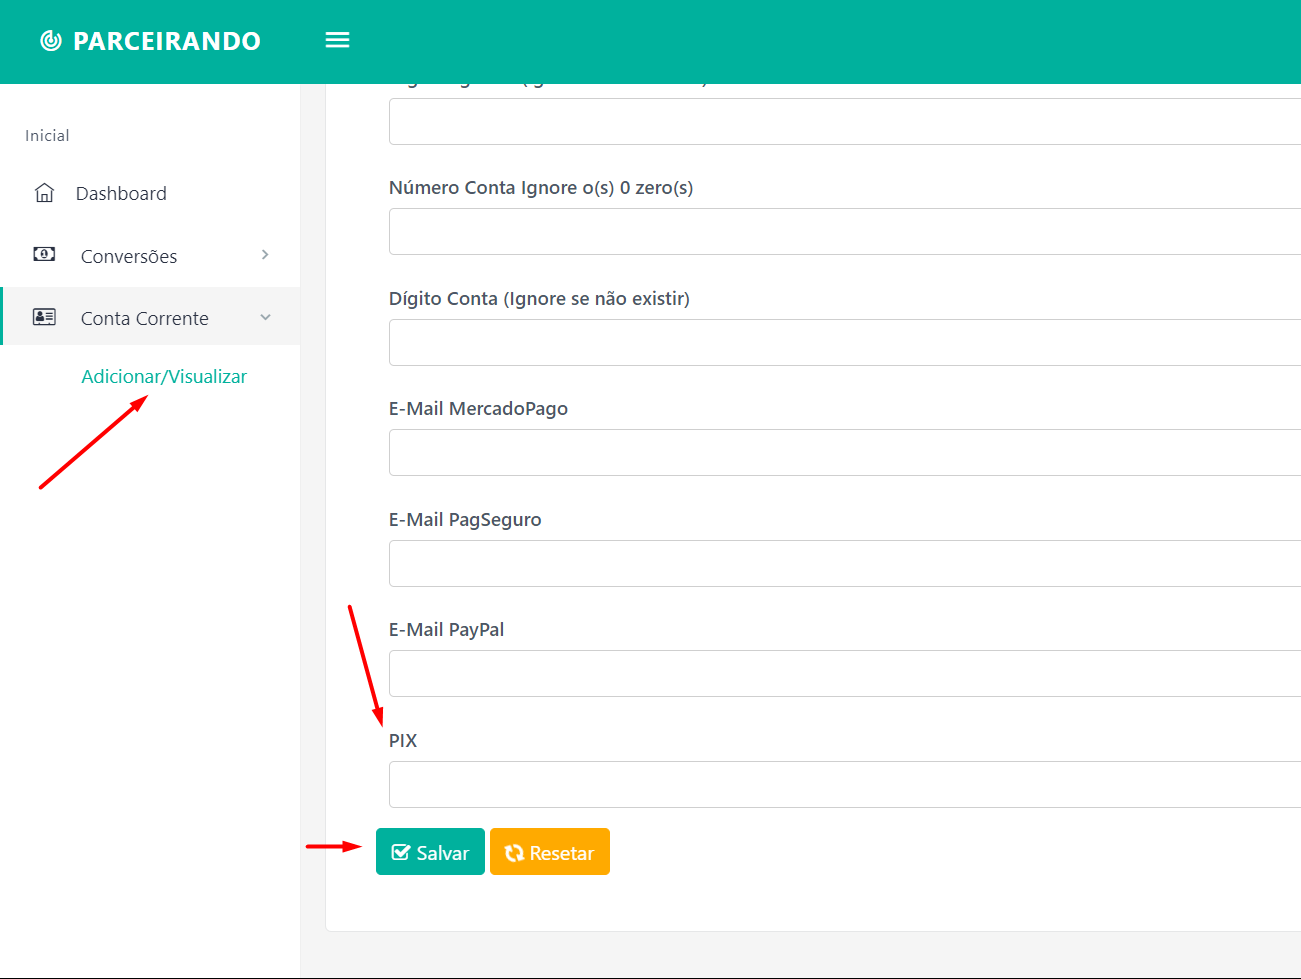Image resolution: width=1301 pixels, height=979 pixels.
Task: Click the Dígito Conta label text
Action: point(539,299)
